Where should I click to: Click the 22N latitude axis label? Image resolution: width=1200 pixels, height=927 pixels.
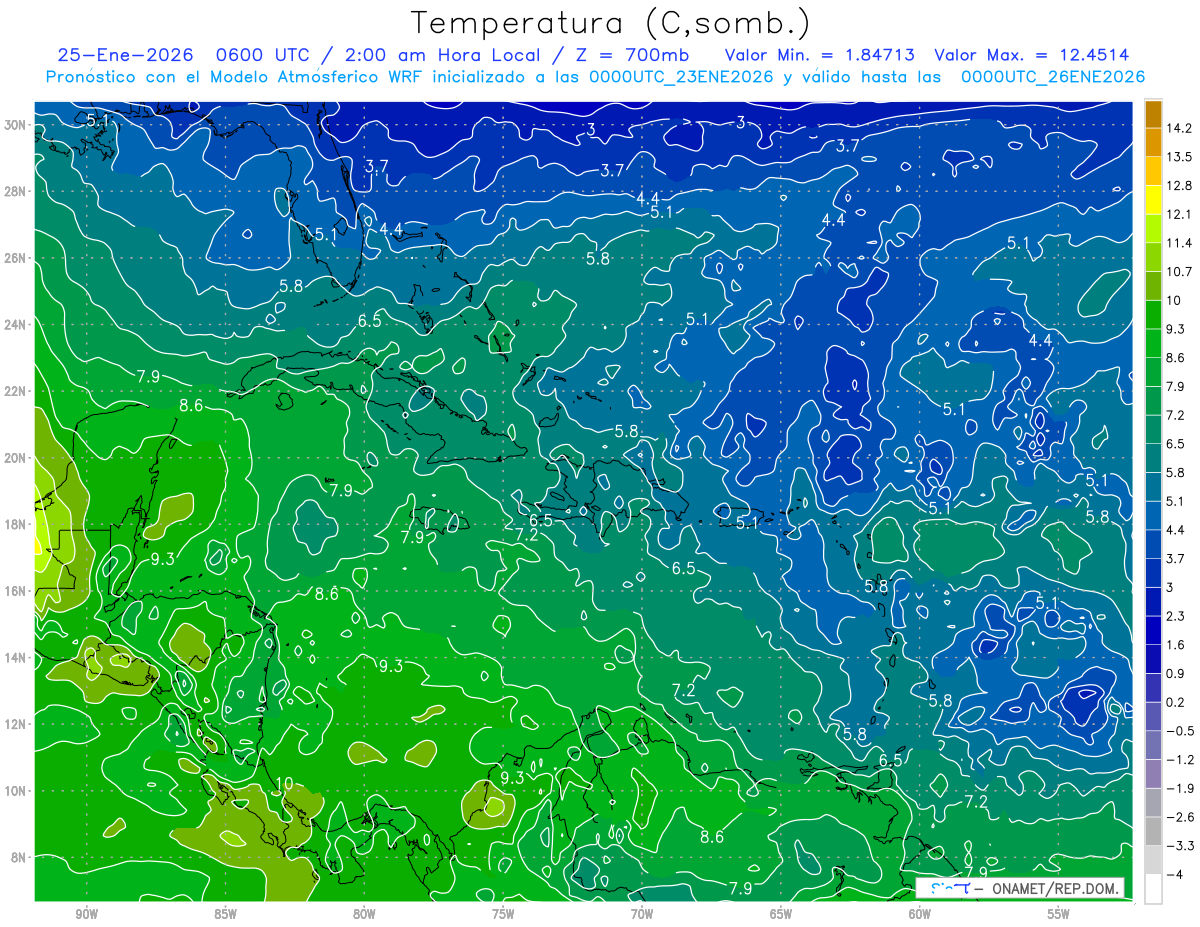[16, 391]
